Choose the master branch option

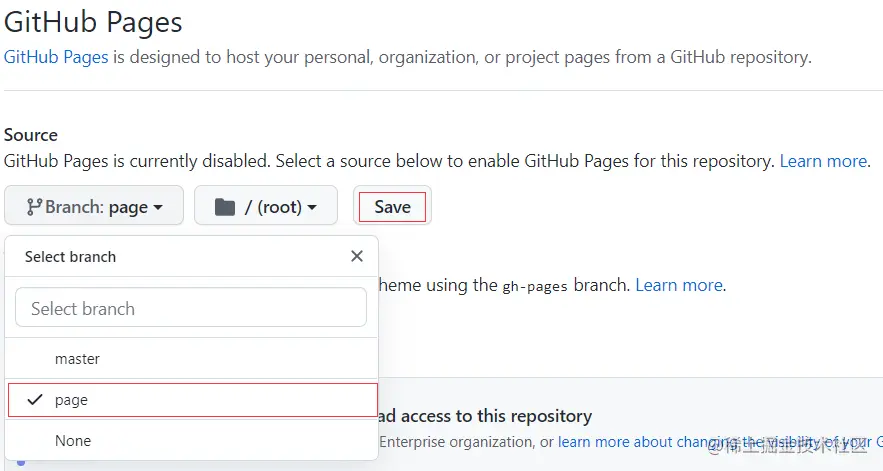(x=191, y=358)
